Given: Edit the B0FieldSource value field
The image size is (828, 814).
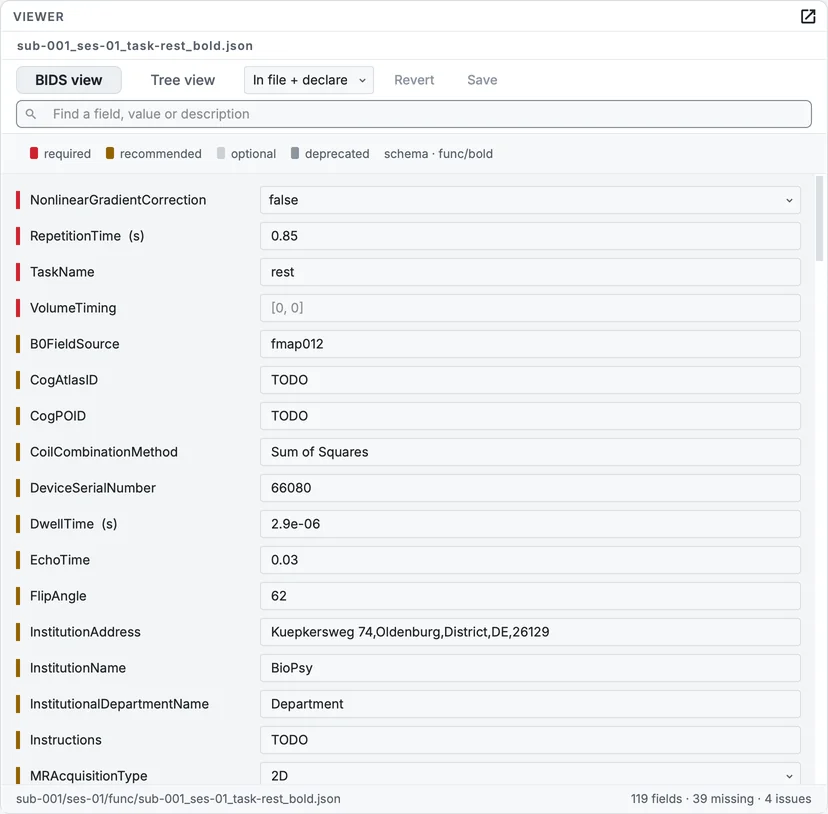Looking at the screenshot, I should pyautogui.click(x=530, y=344).
